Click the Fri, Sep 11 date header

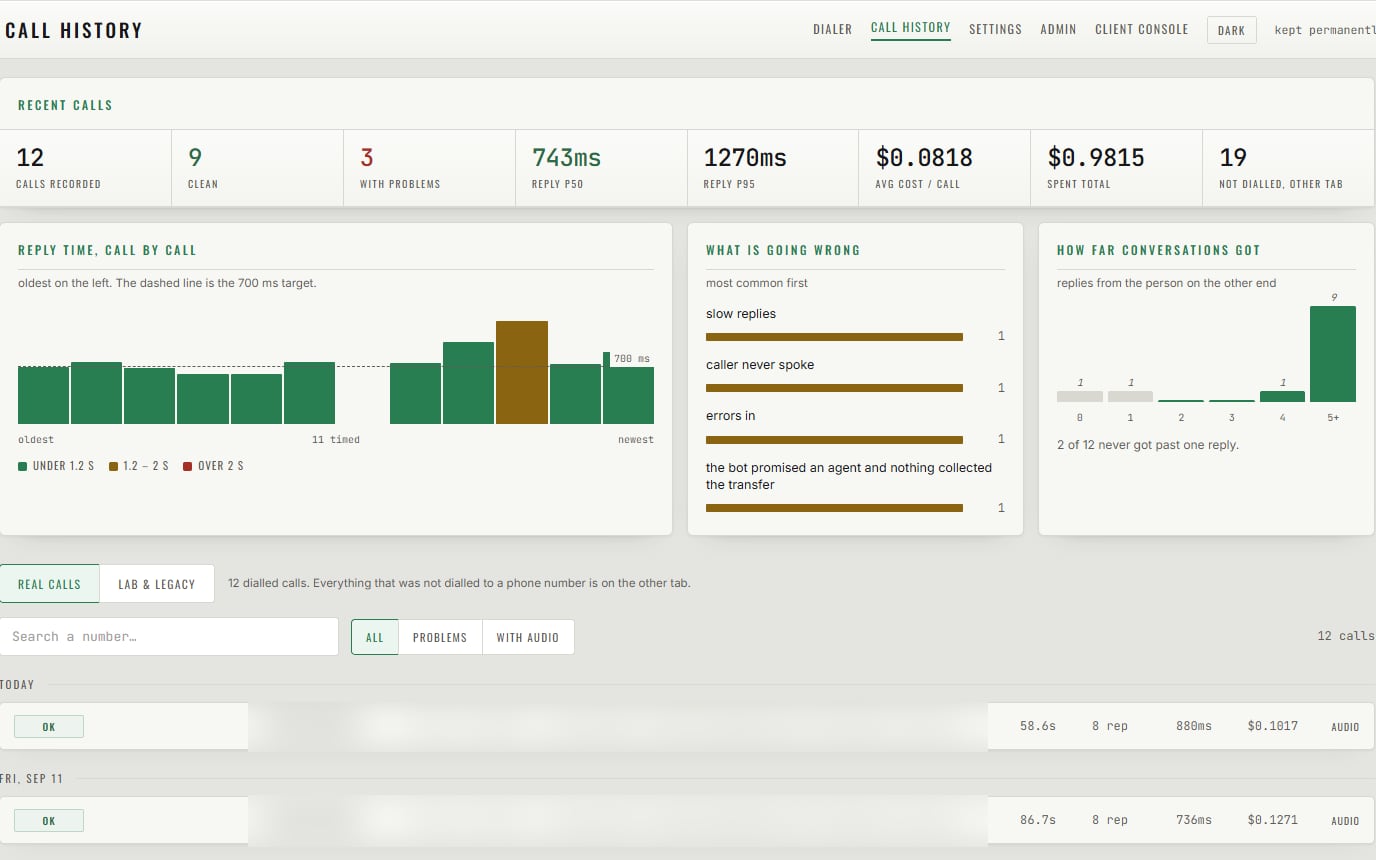click(x=32, y=779)
